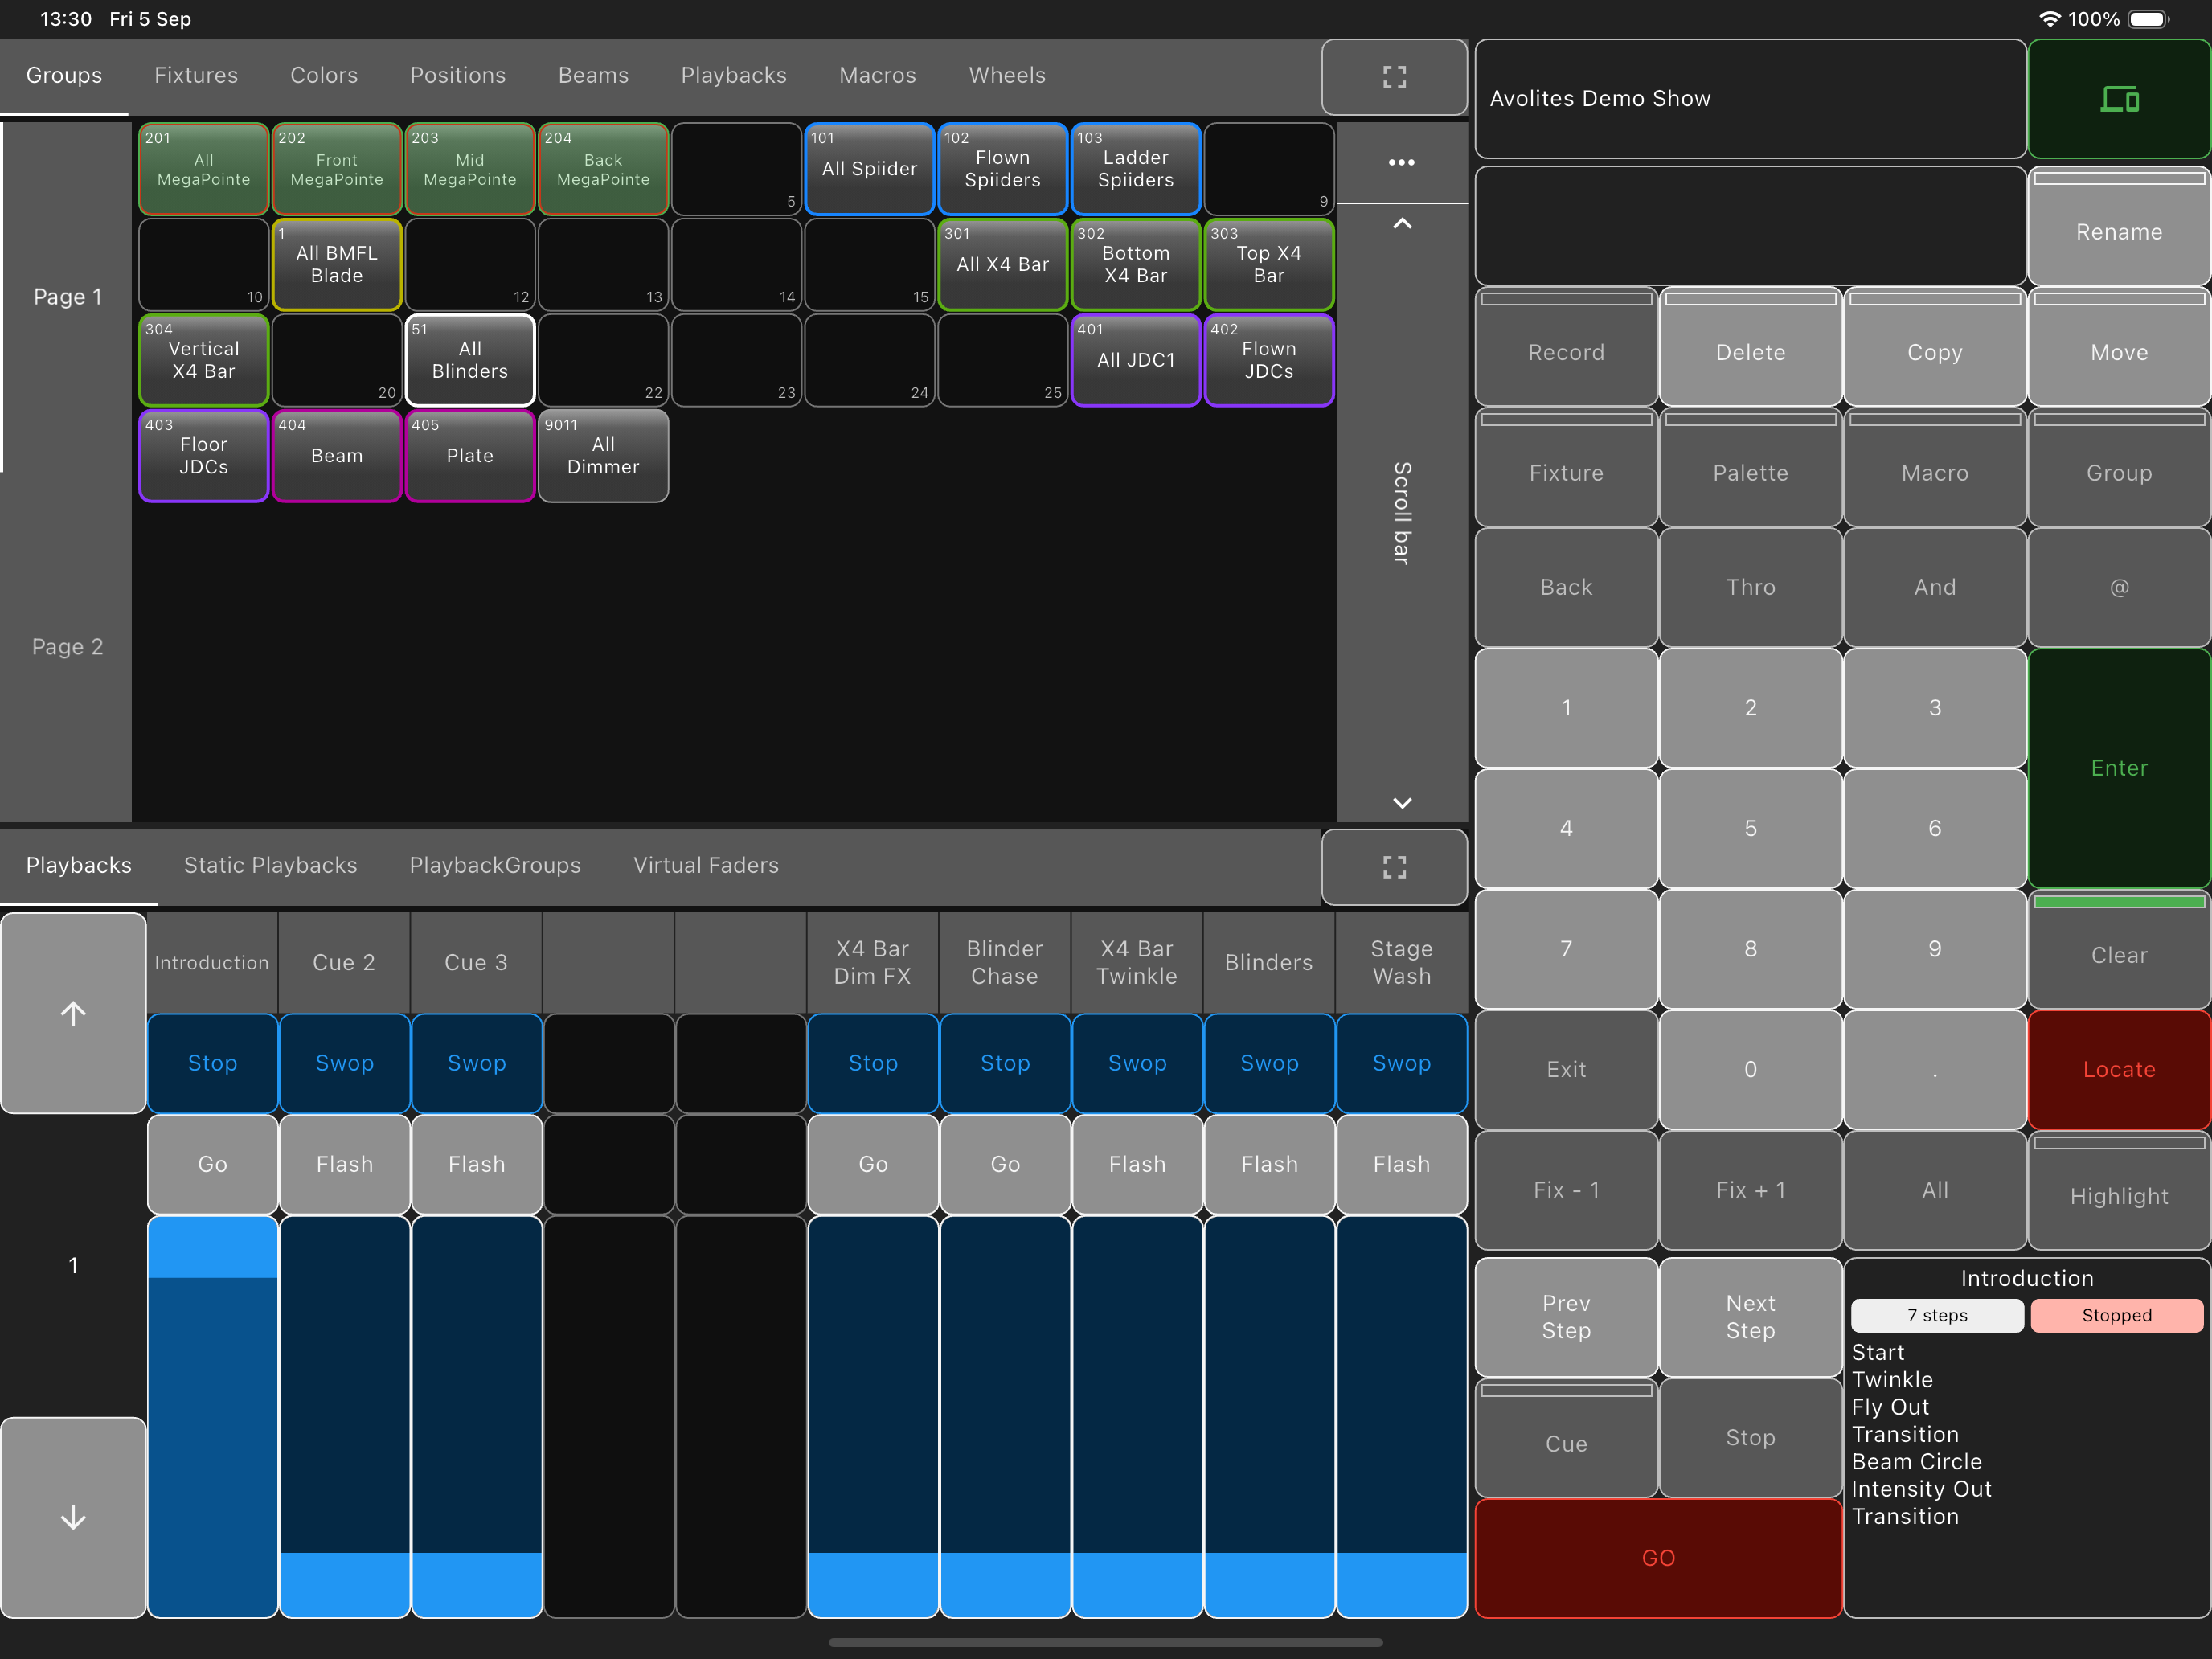This screenshot has width=2212, height=1659.
Task: Maximize the playbacks workspace window
Action: pos(1394,866)
